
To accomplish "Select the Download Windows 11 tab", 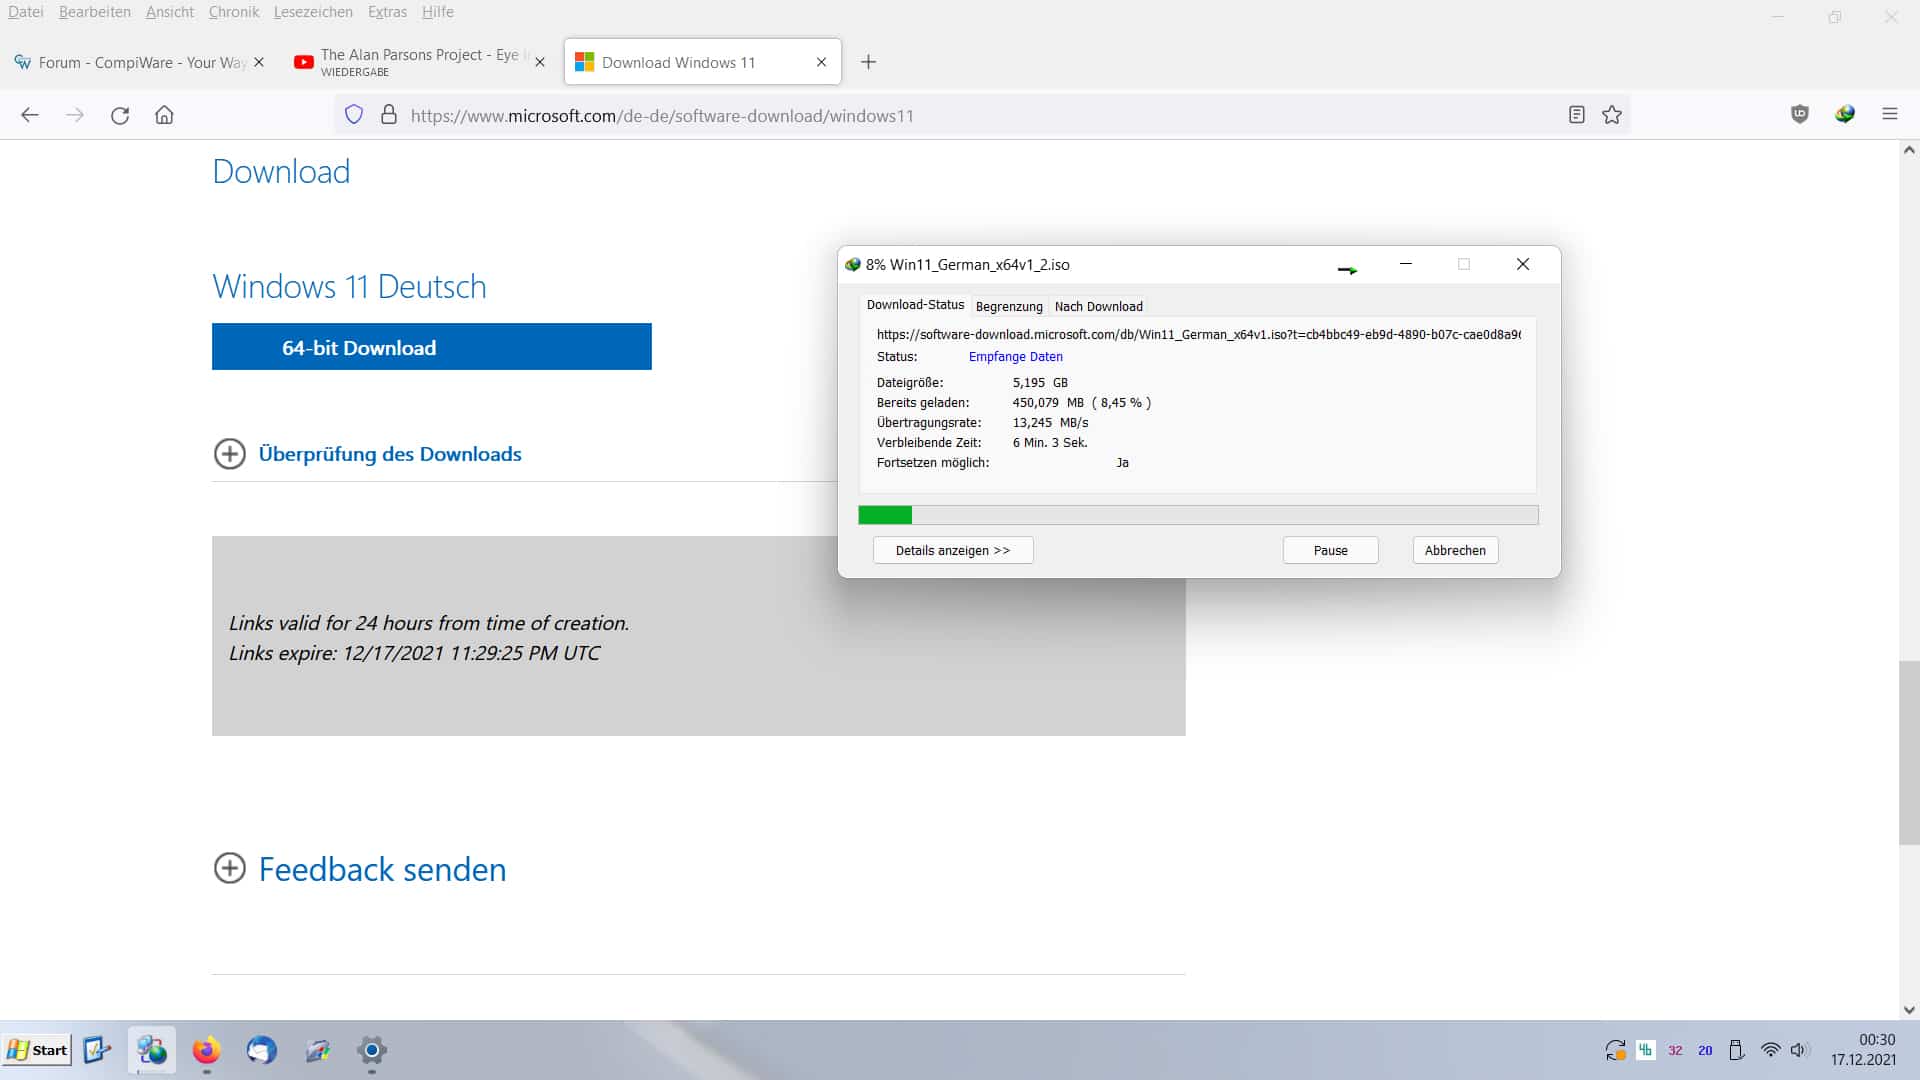I will 703,62.
